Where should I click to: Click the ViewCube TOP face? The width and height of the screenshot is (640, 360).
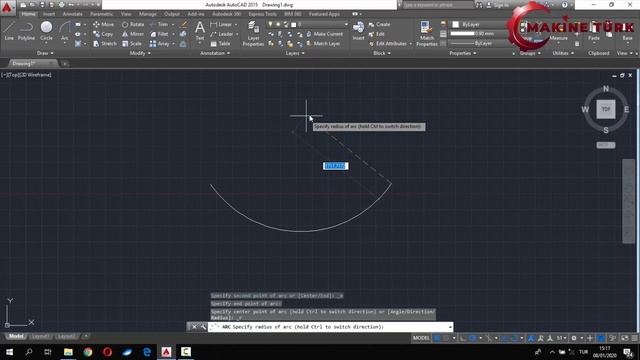coord(606,109)
